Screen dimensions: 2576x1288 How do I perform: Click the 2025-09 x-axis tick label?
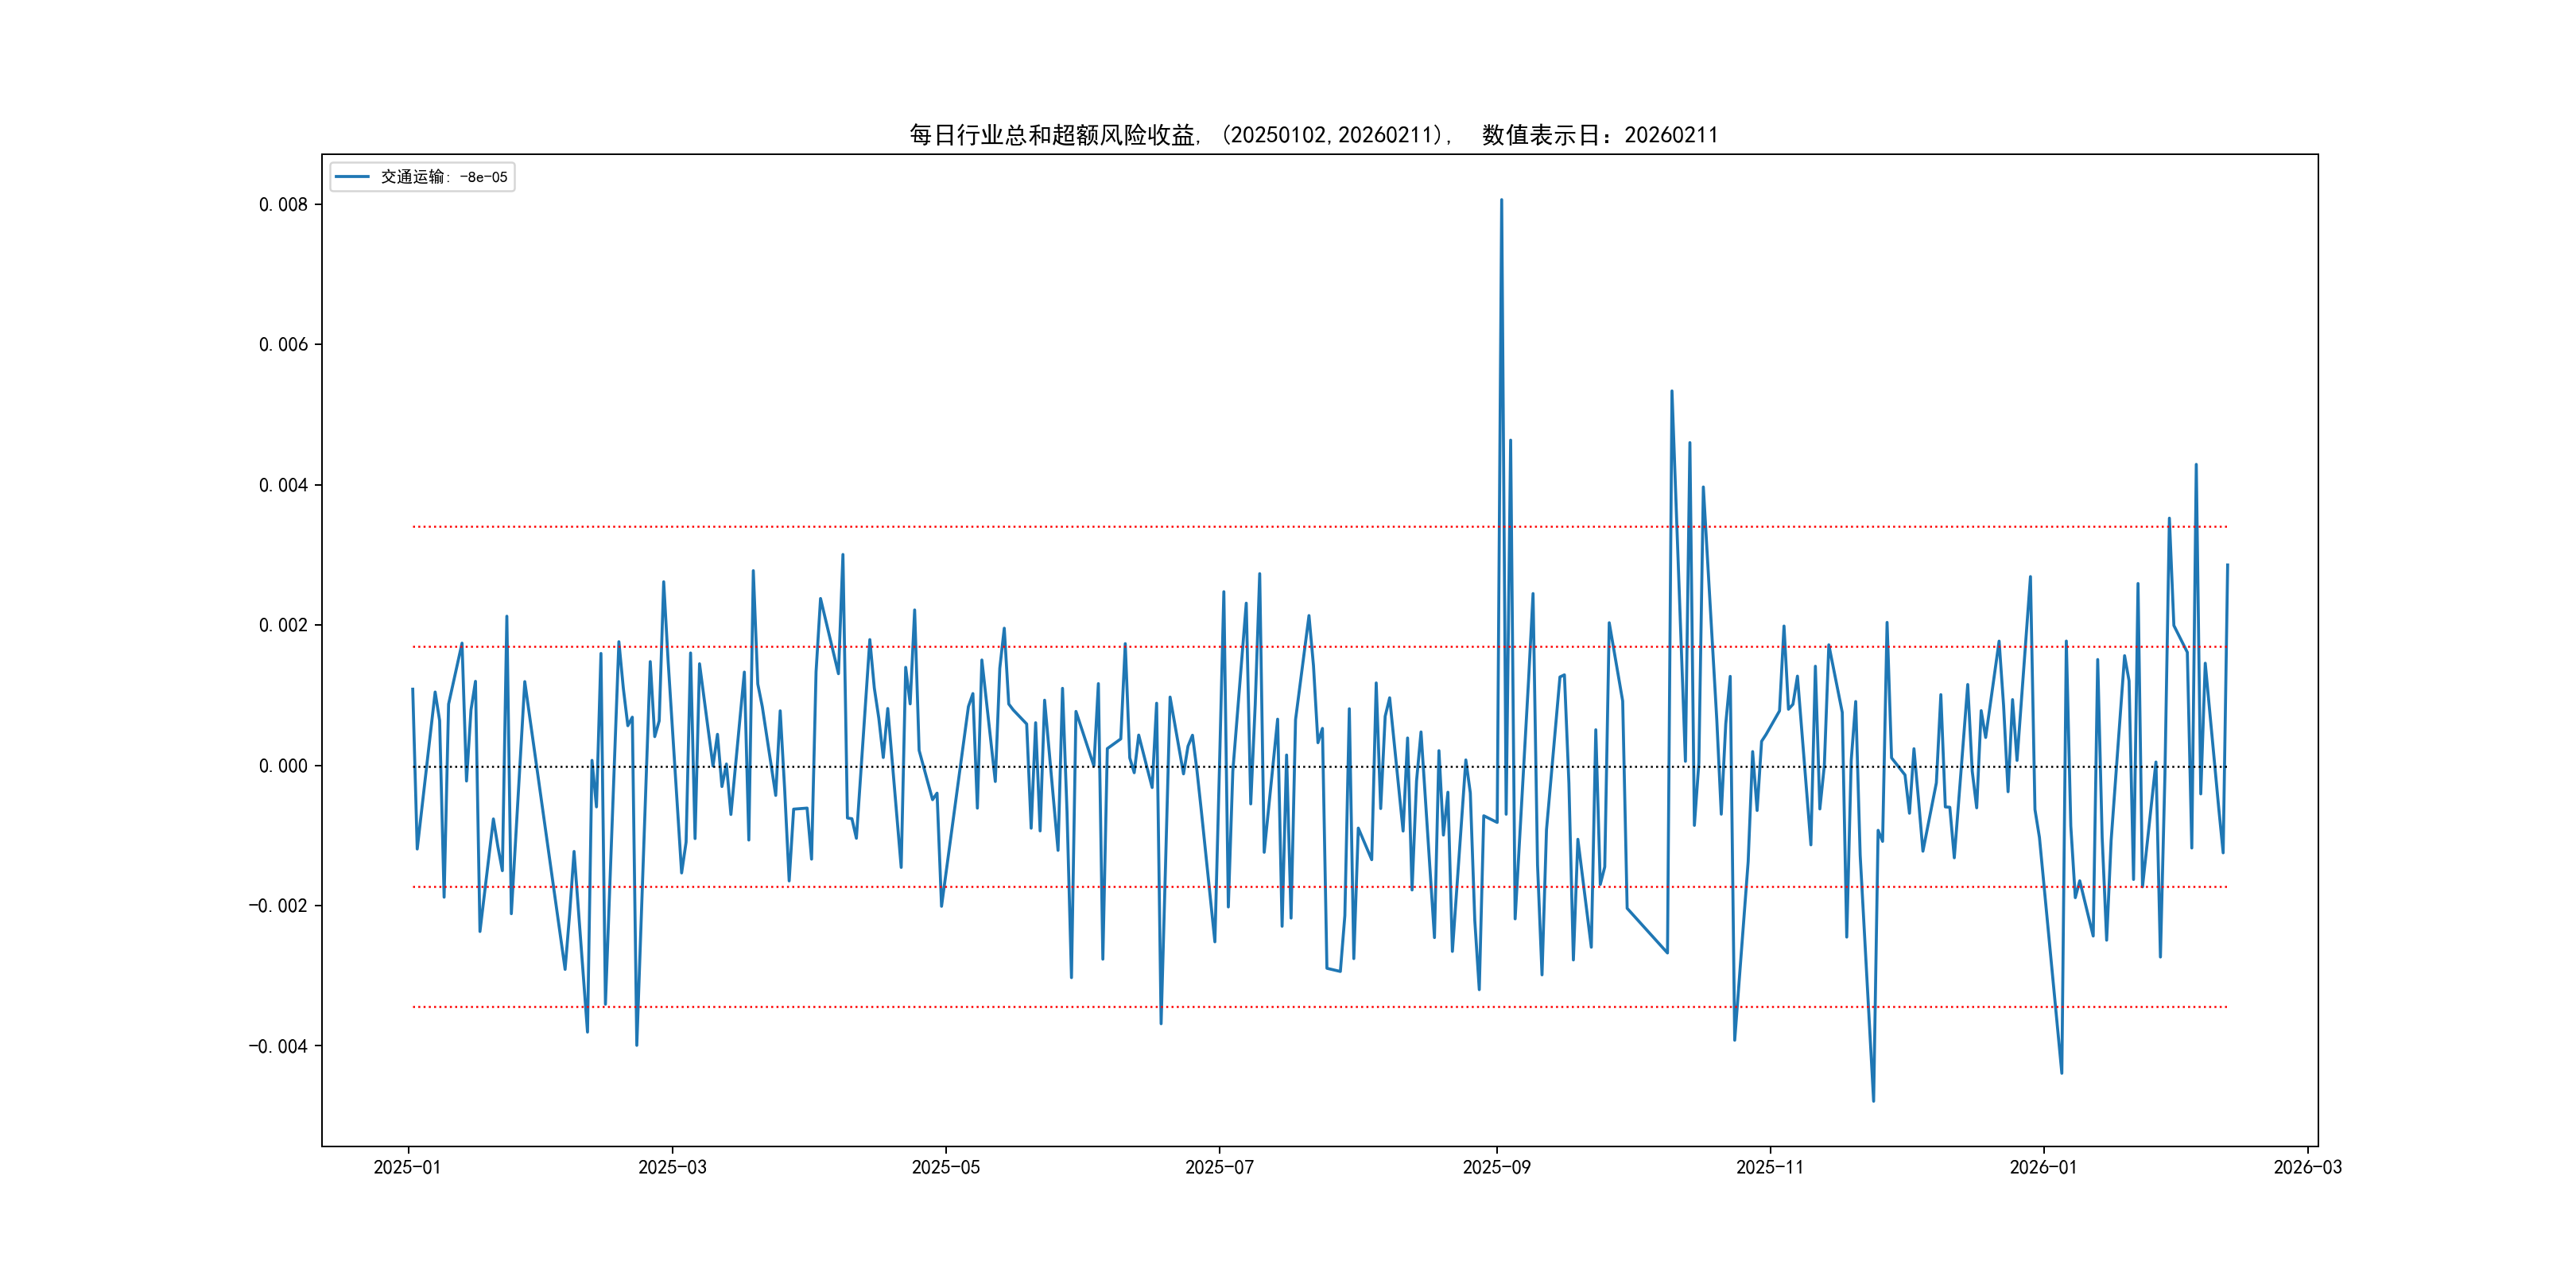click(x=1496, y=1167)
